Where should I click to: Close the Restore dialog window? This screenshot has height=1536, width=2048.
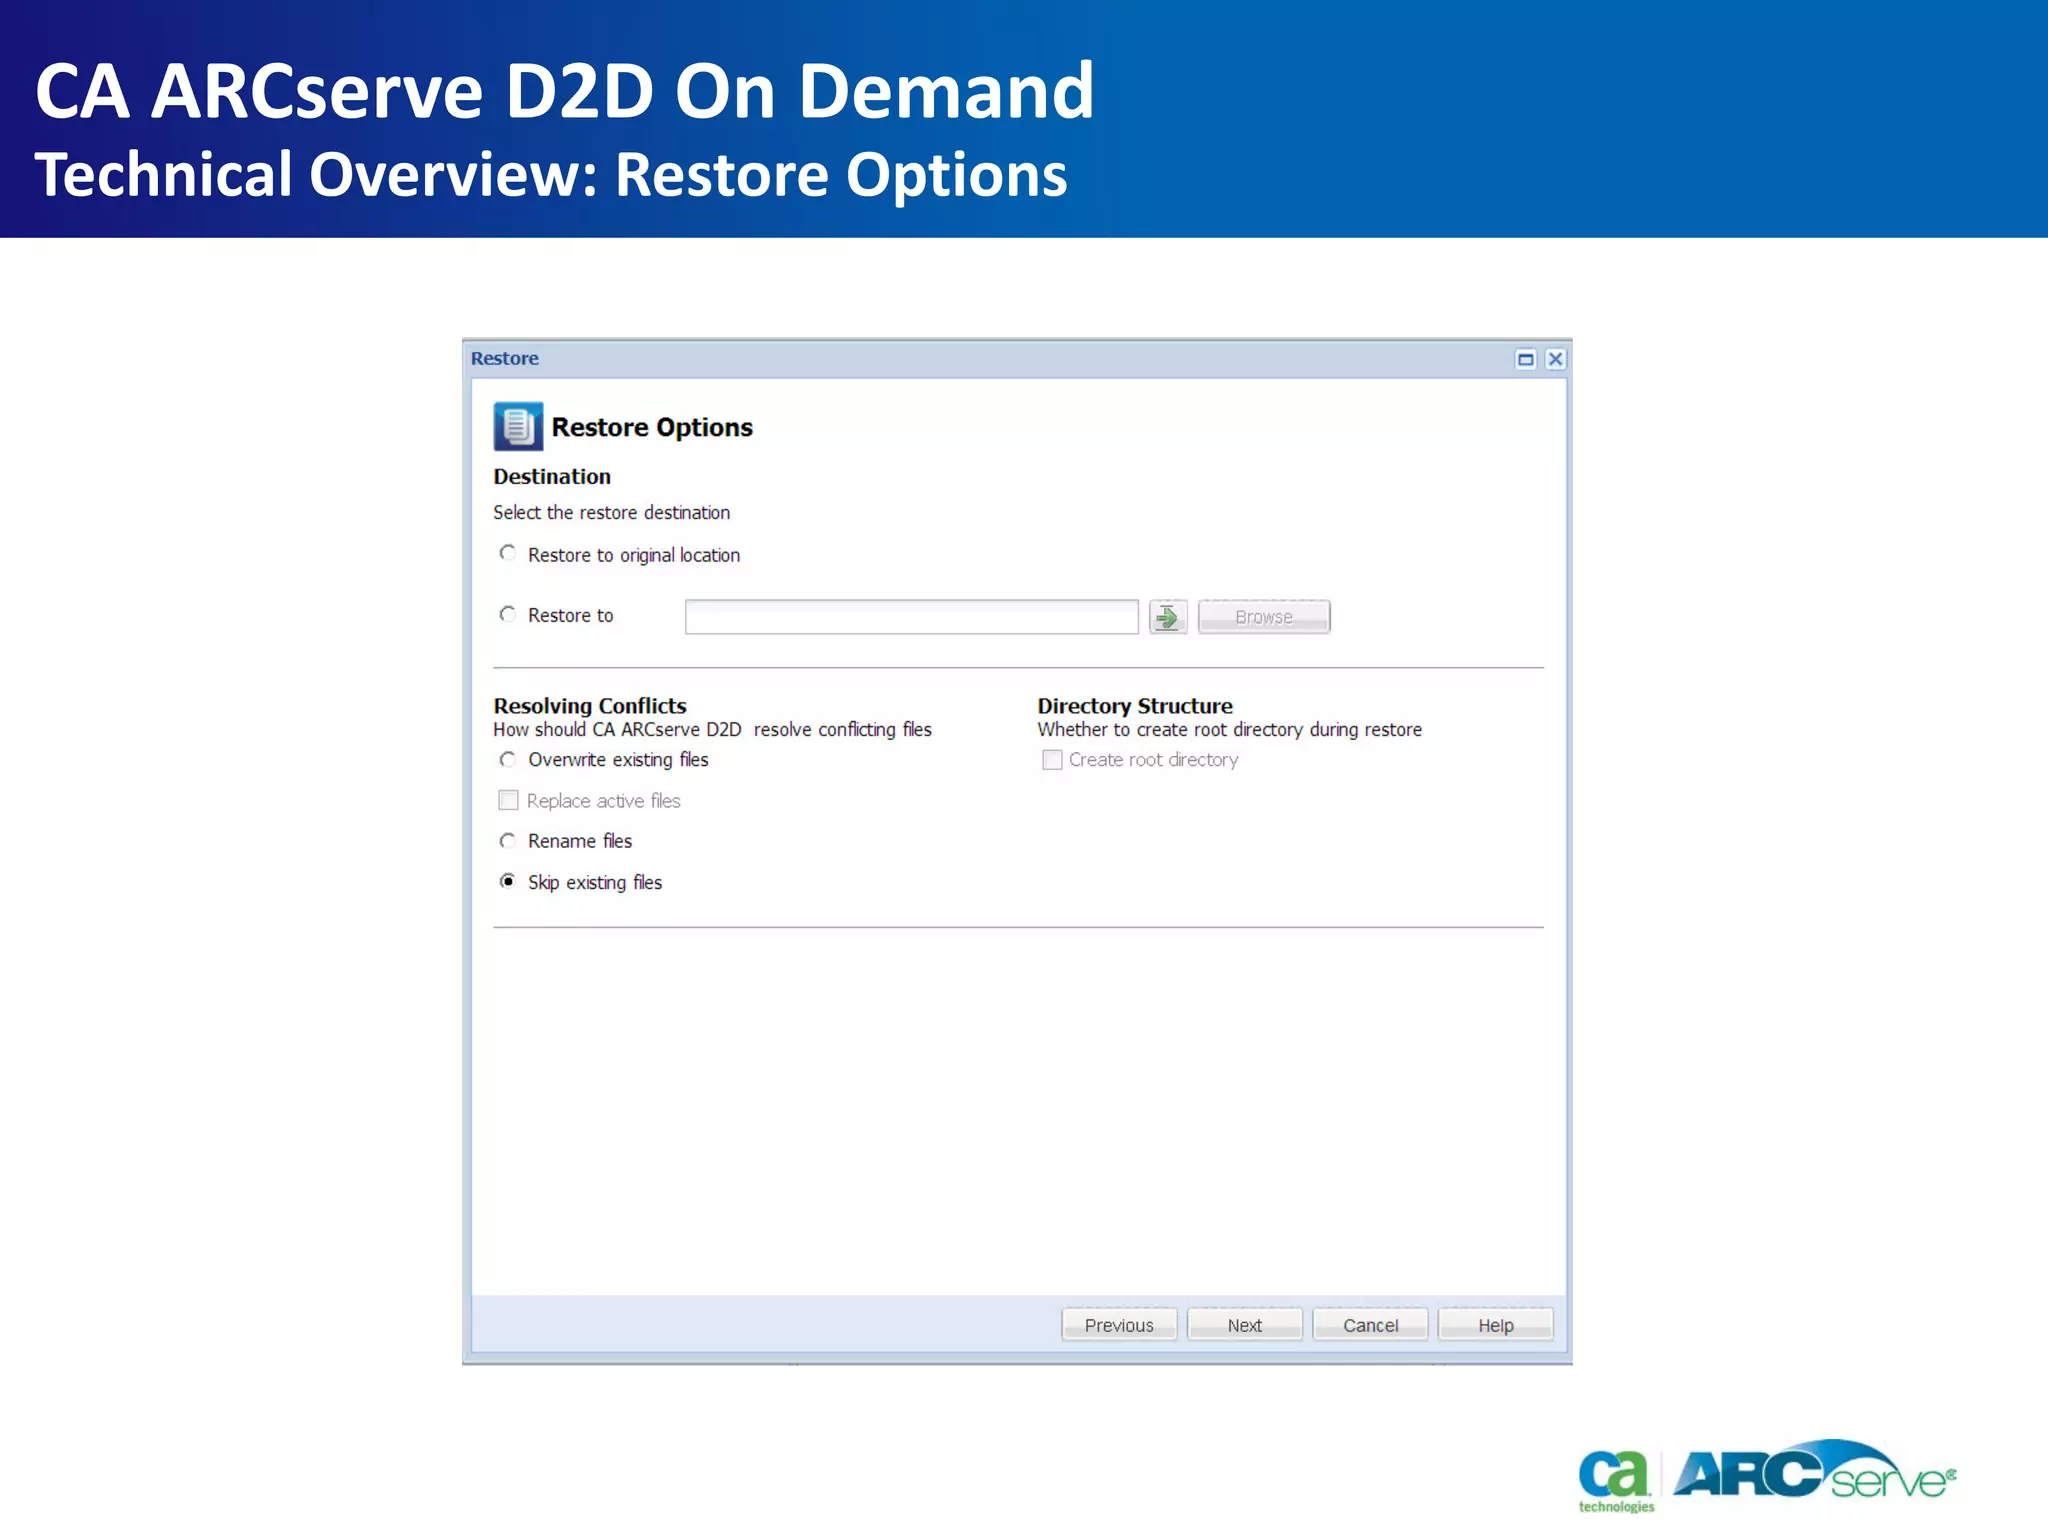[x=1555, y=359]
